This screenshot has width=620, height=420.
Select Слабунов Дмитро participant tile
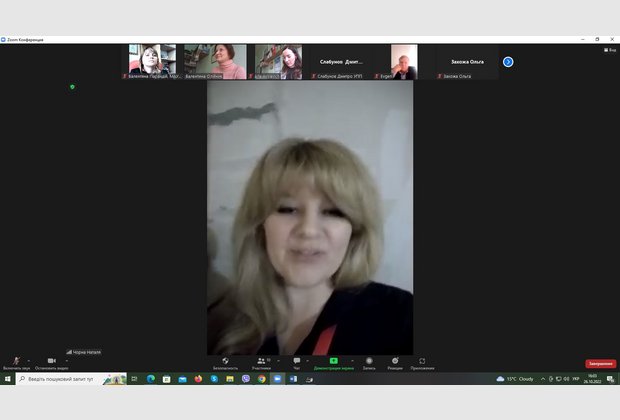341,62
